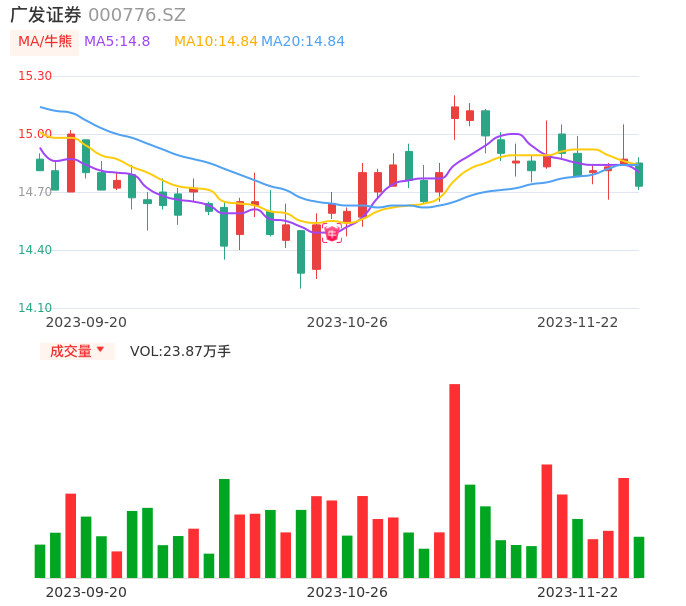Select the tallest red volume bar
The width and height of the screenshot is (686, 606).
[x=454, y=480]
